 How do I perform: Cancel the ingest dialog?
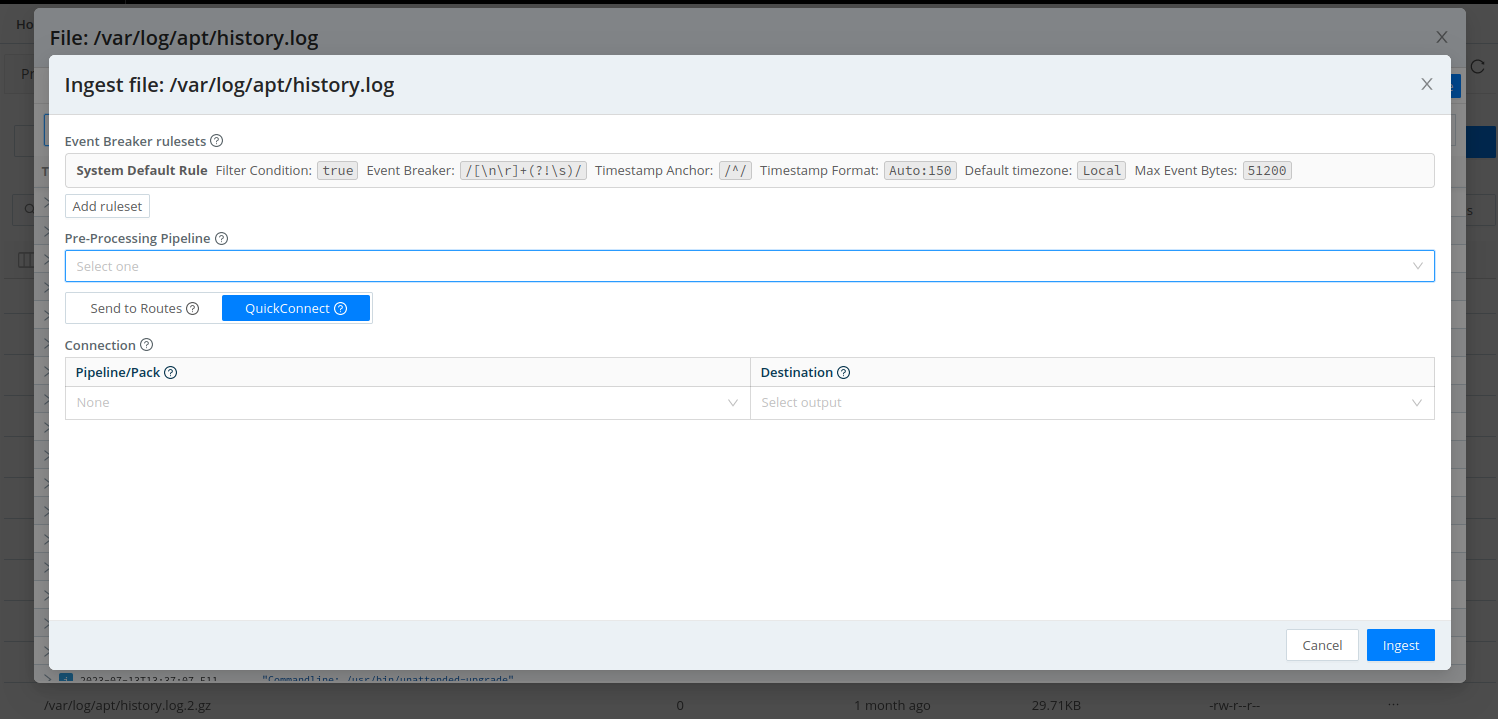pyautogui.click(x=1322, y=645)
